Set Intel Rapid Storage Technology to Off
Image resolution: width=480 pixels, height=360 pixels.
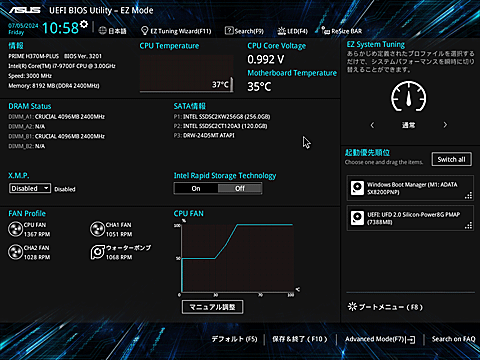(x=240, y=188)
